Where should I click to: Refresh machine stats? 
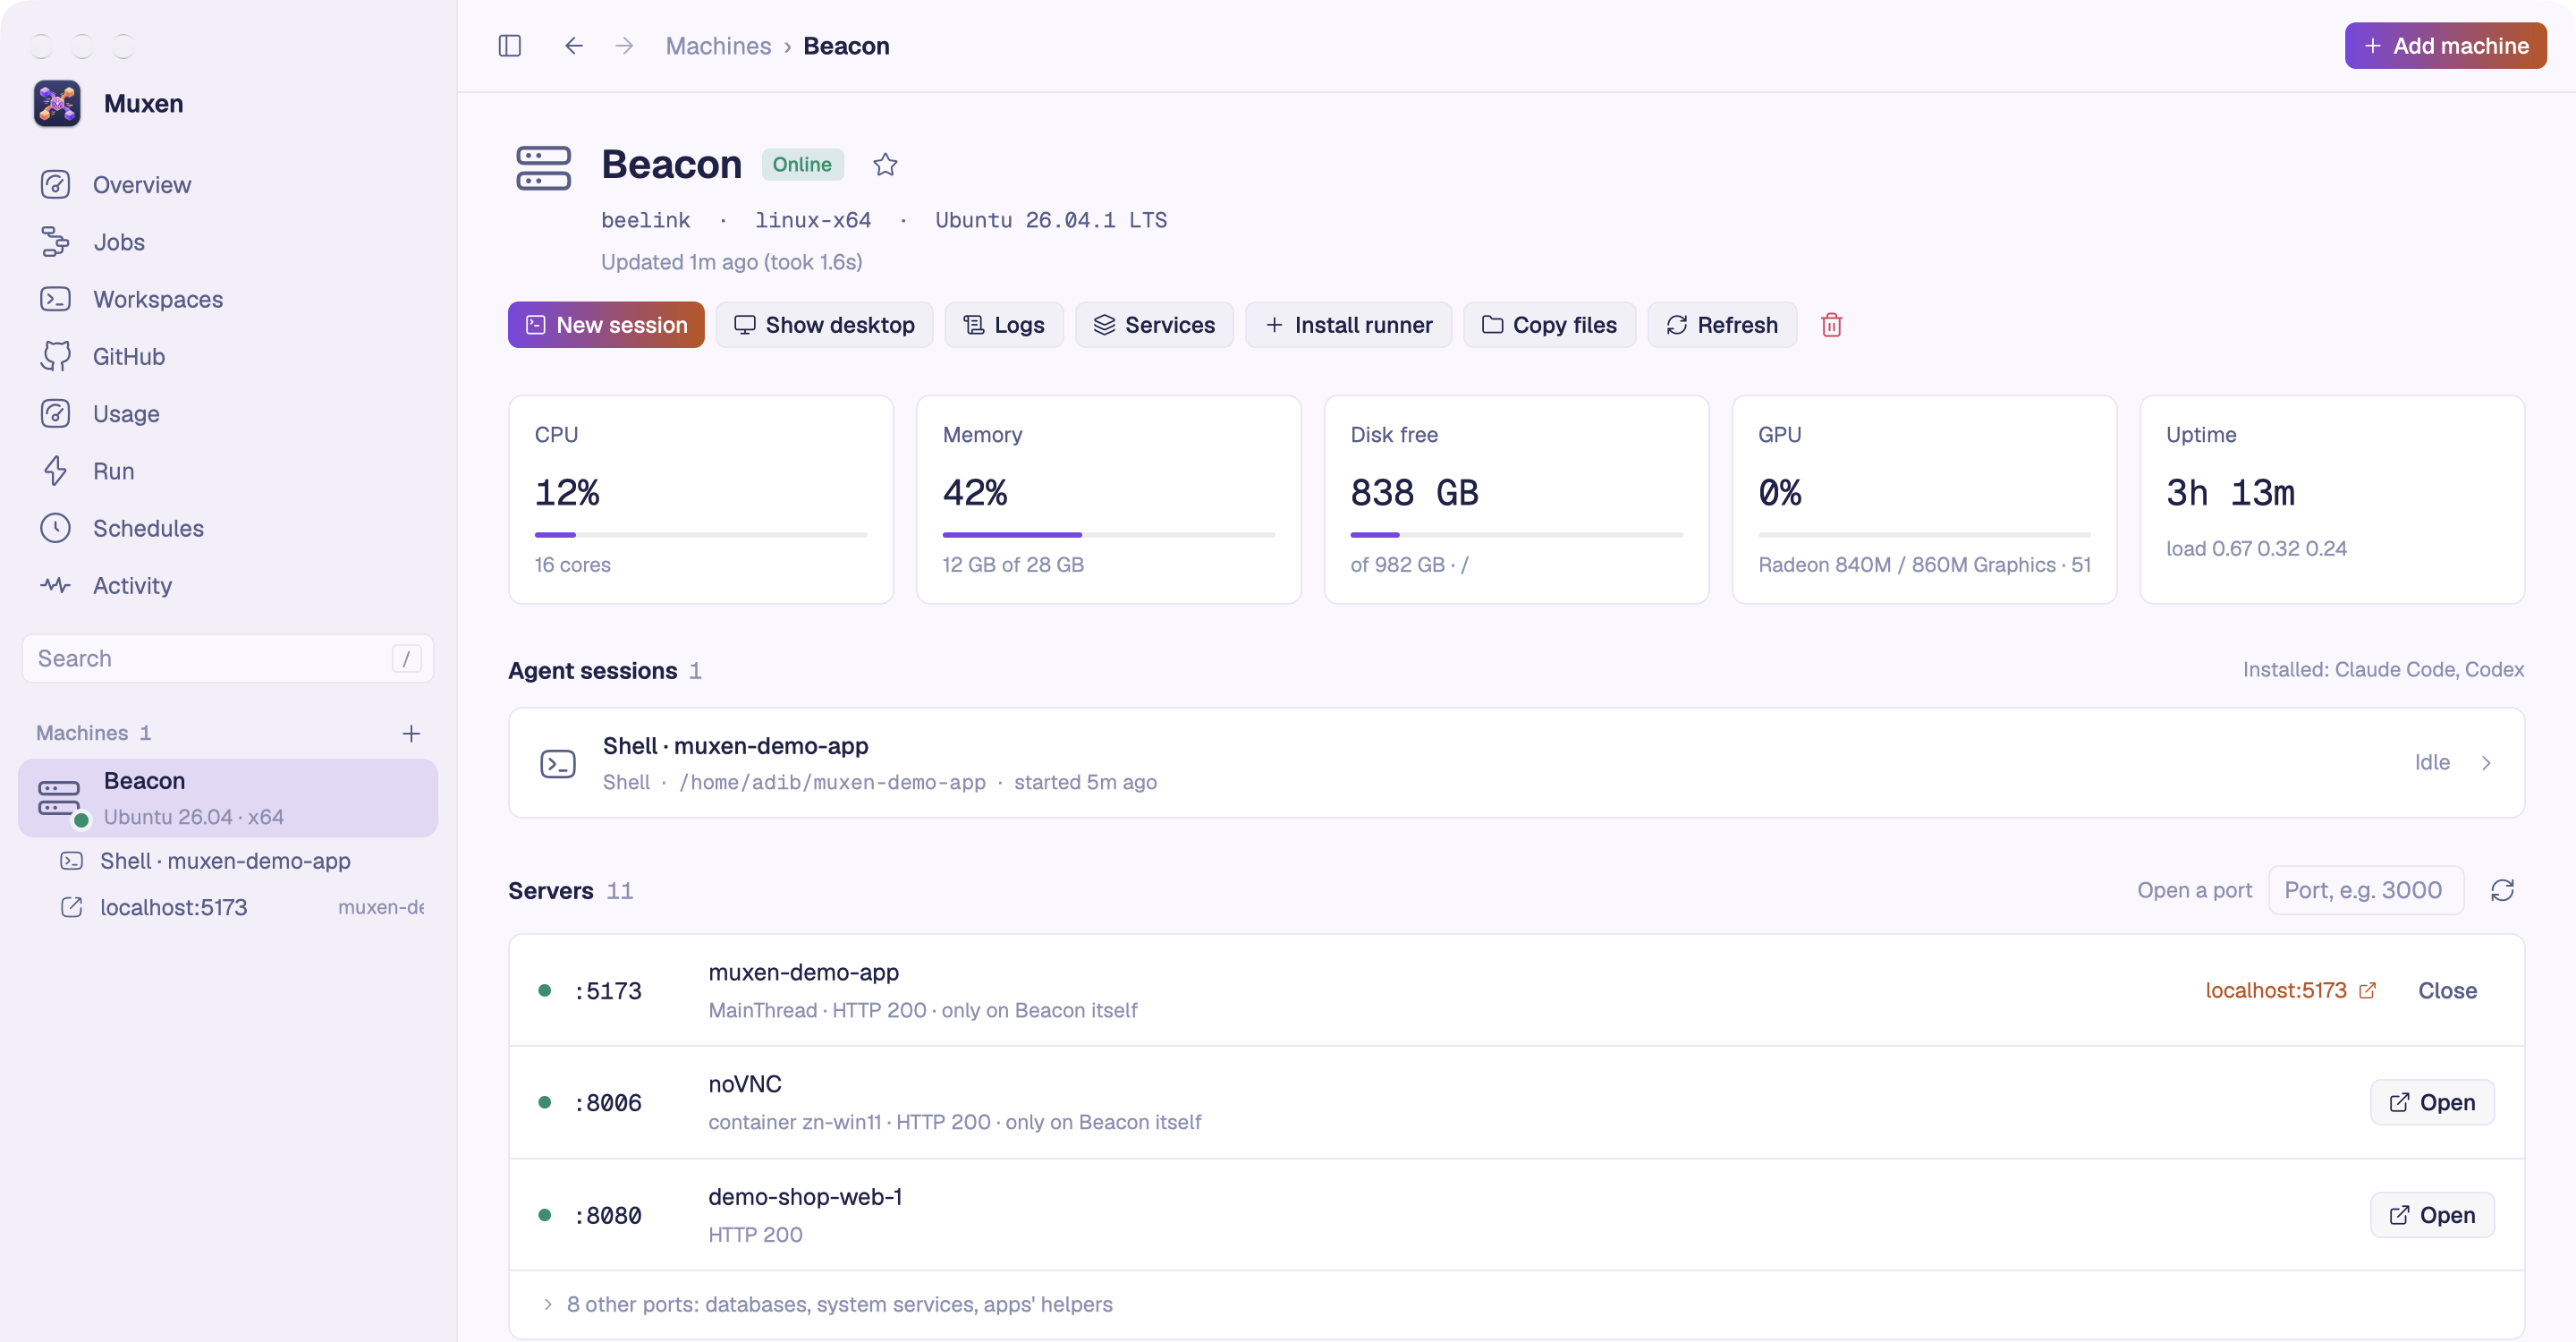pos(1722,325)
